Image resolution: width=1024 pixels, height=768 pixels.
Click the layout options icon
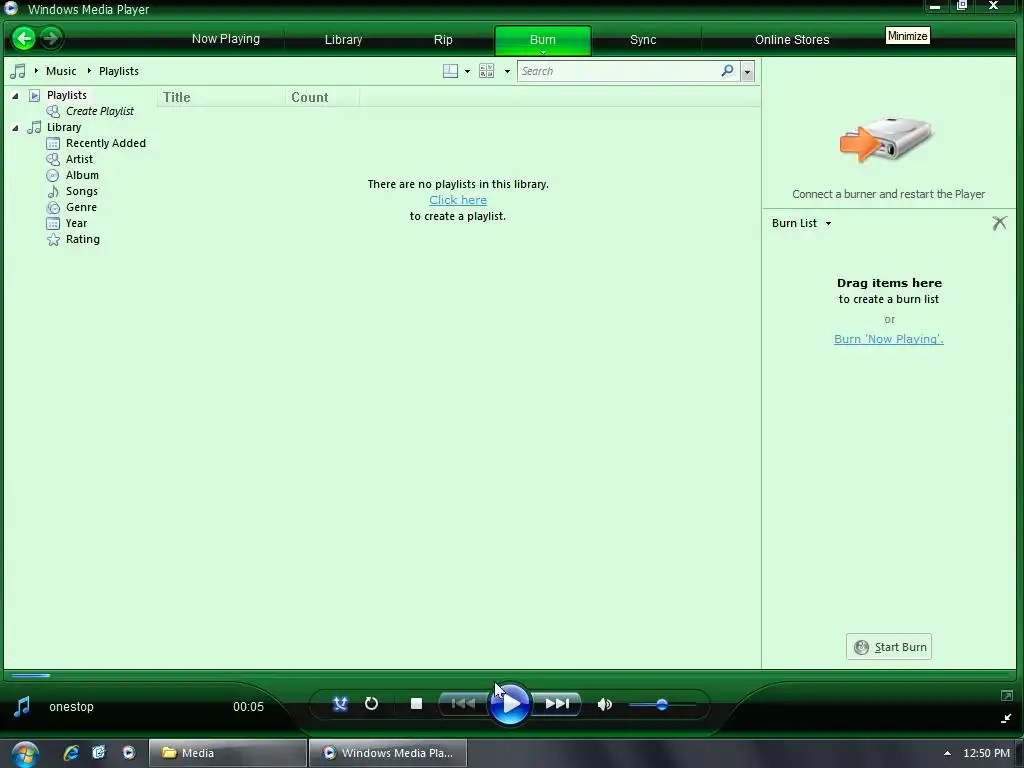pyautogui.click(x=451, y=71)
